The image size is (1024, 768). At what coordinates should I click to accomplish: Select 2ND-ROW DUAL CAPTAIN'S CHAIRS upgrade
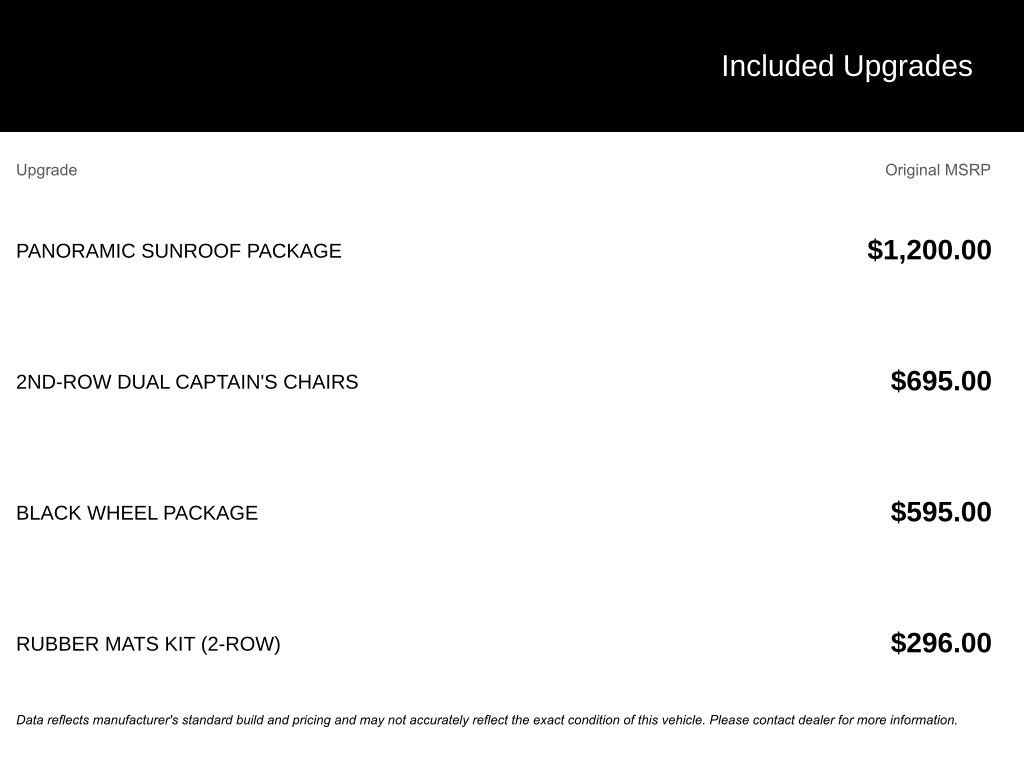pos(187,382)
